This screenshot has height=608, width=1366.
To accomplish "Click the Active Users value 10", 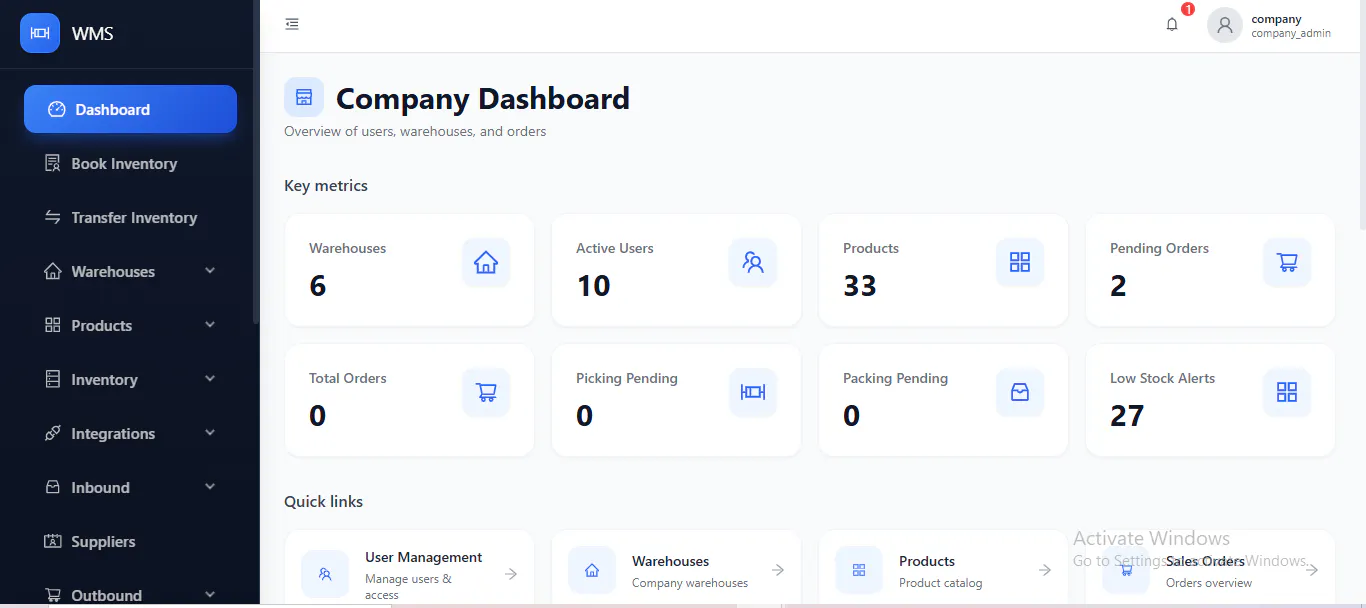I will coord(593,286).
